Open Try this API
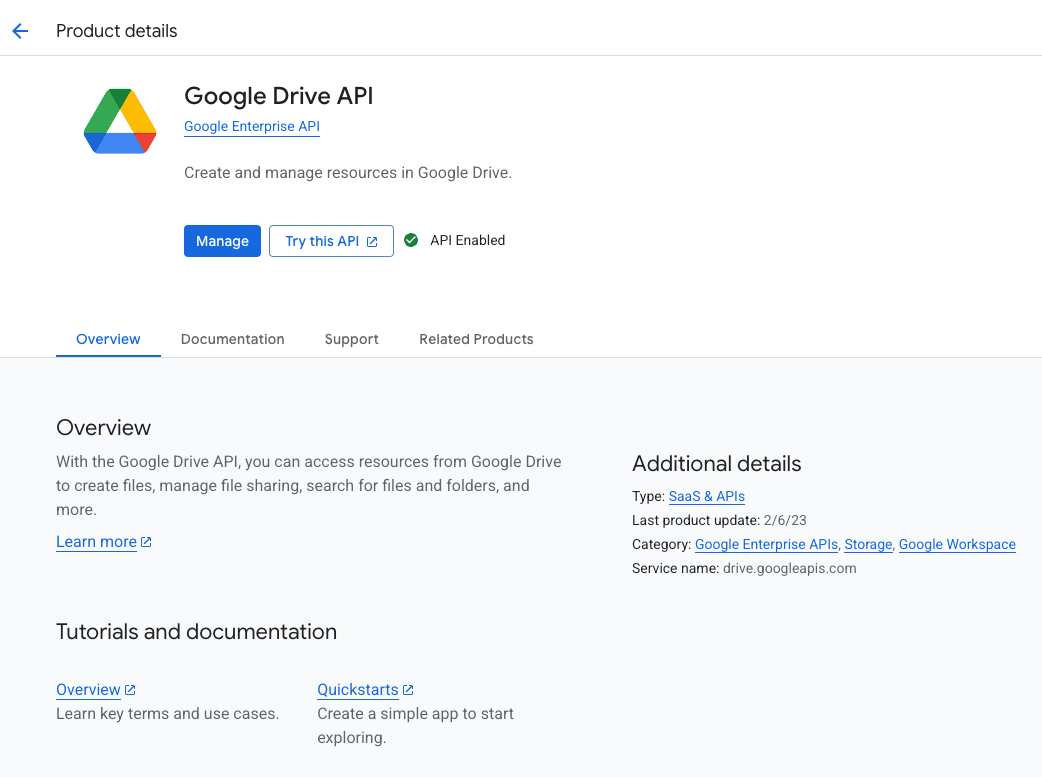This screenshot has height=777, width=1042. pos(331,241)
